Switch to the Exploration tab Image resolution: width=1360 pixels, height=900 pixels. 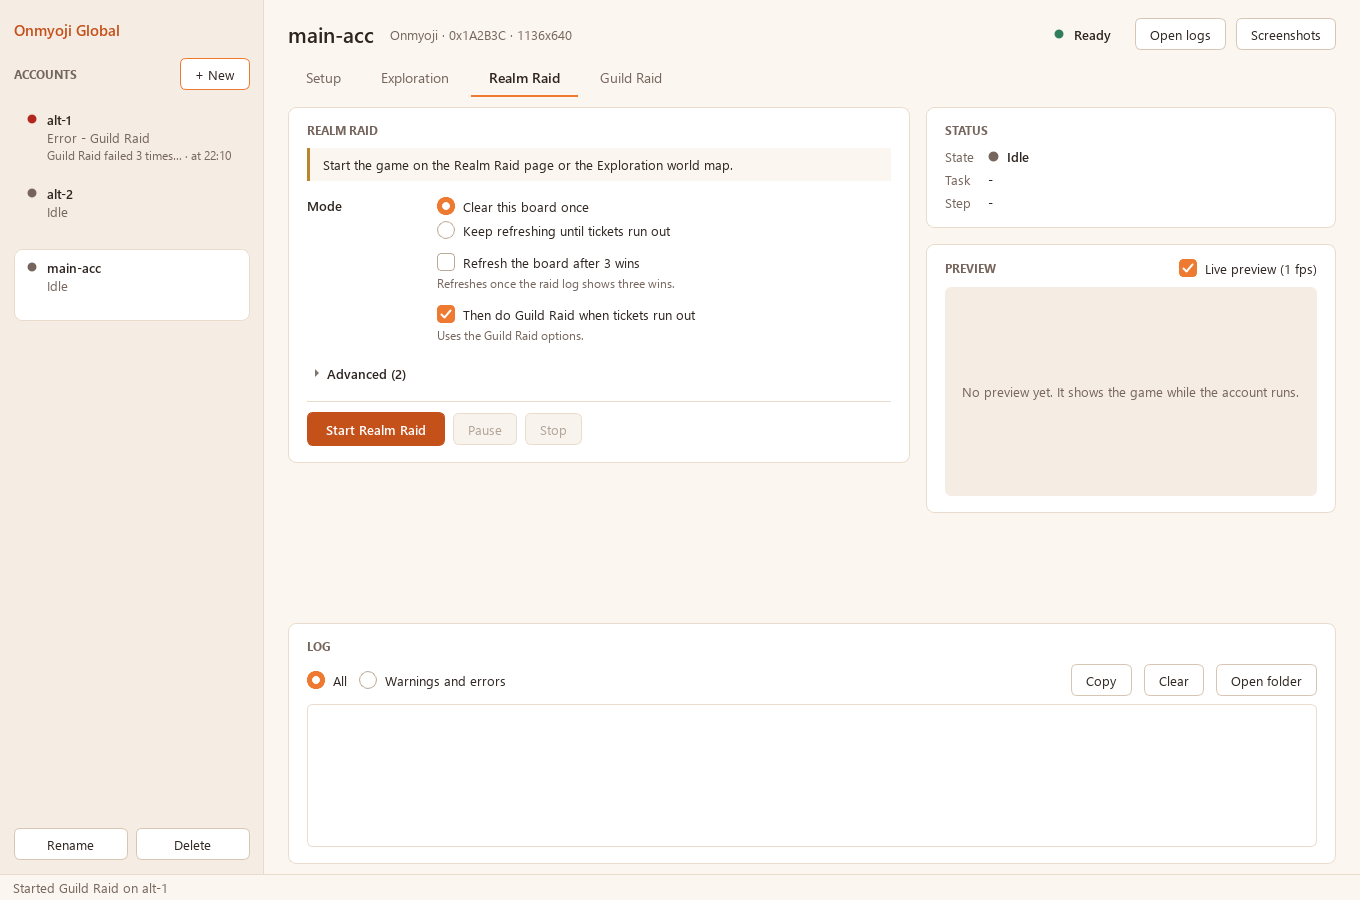pos(415,78)
